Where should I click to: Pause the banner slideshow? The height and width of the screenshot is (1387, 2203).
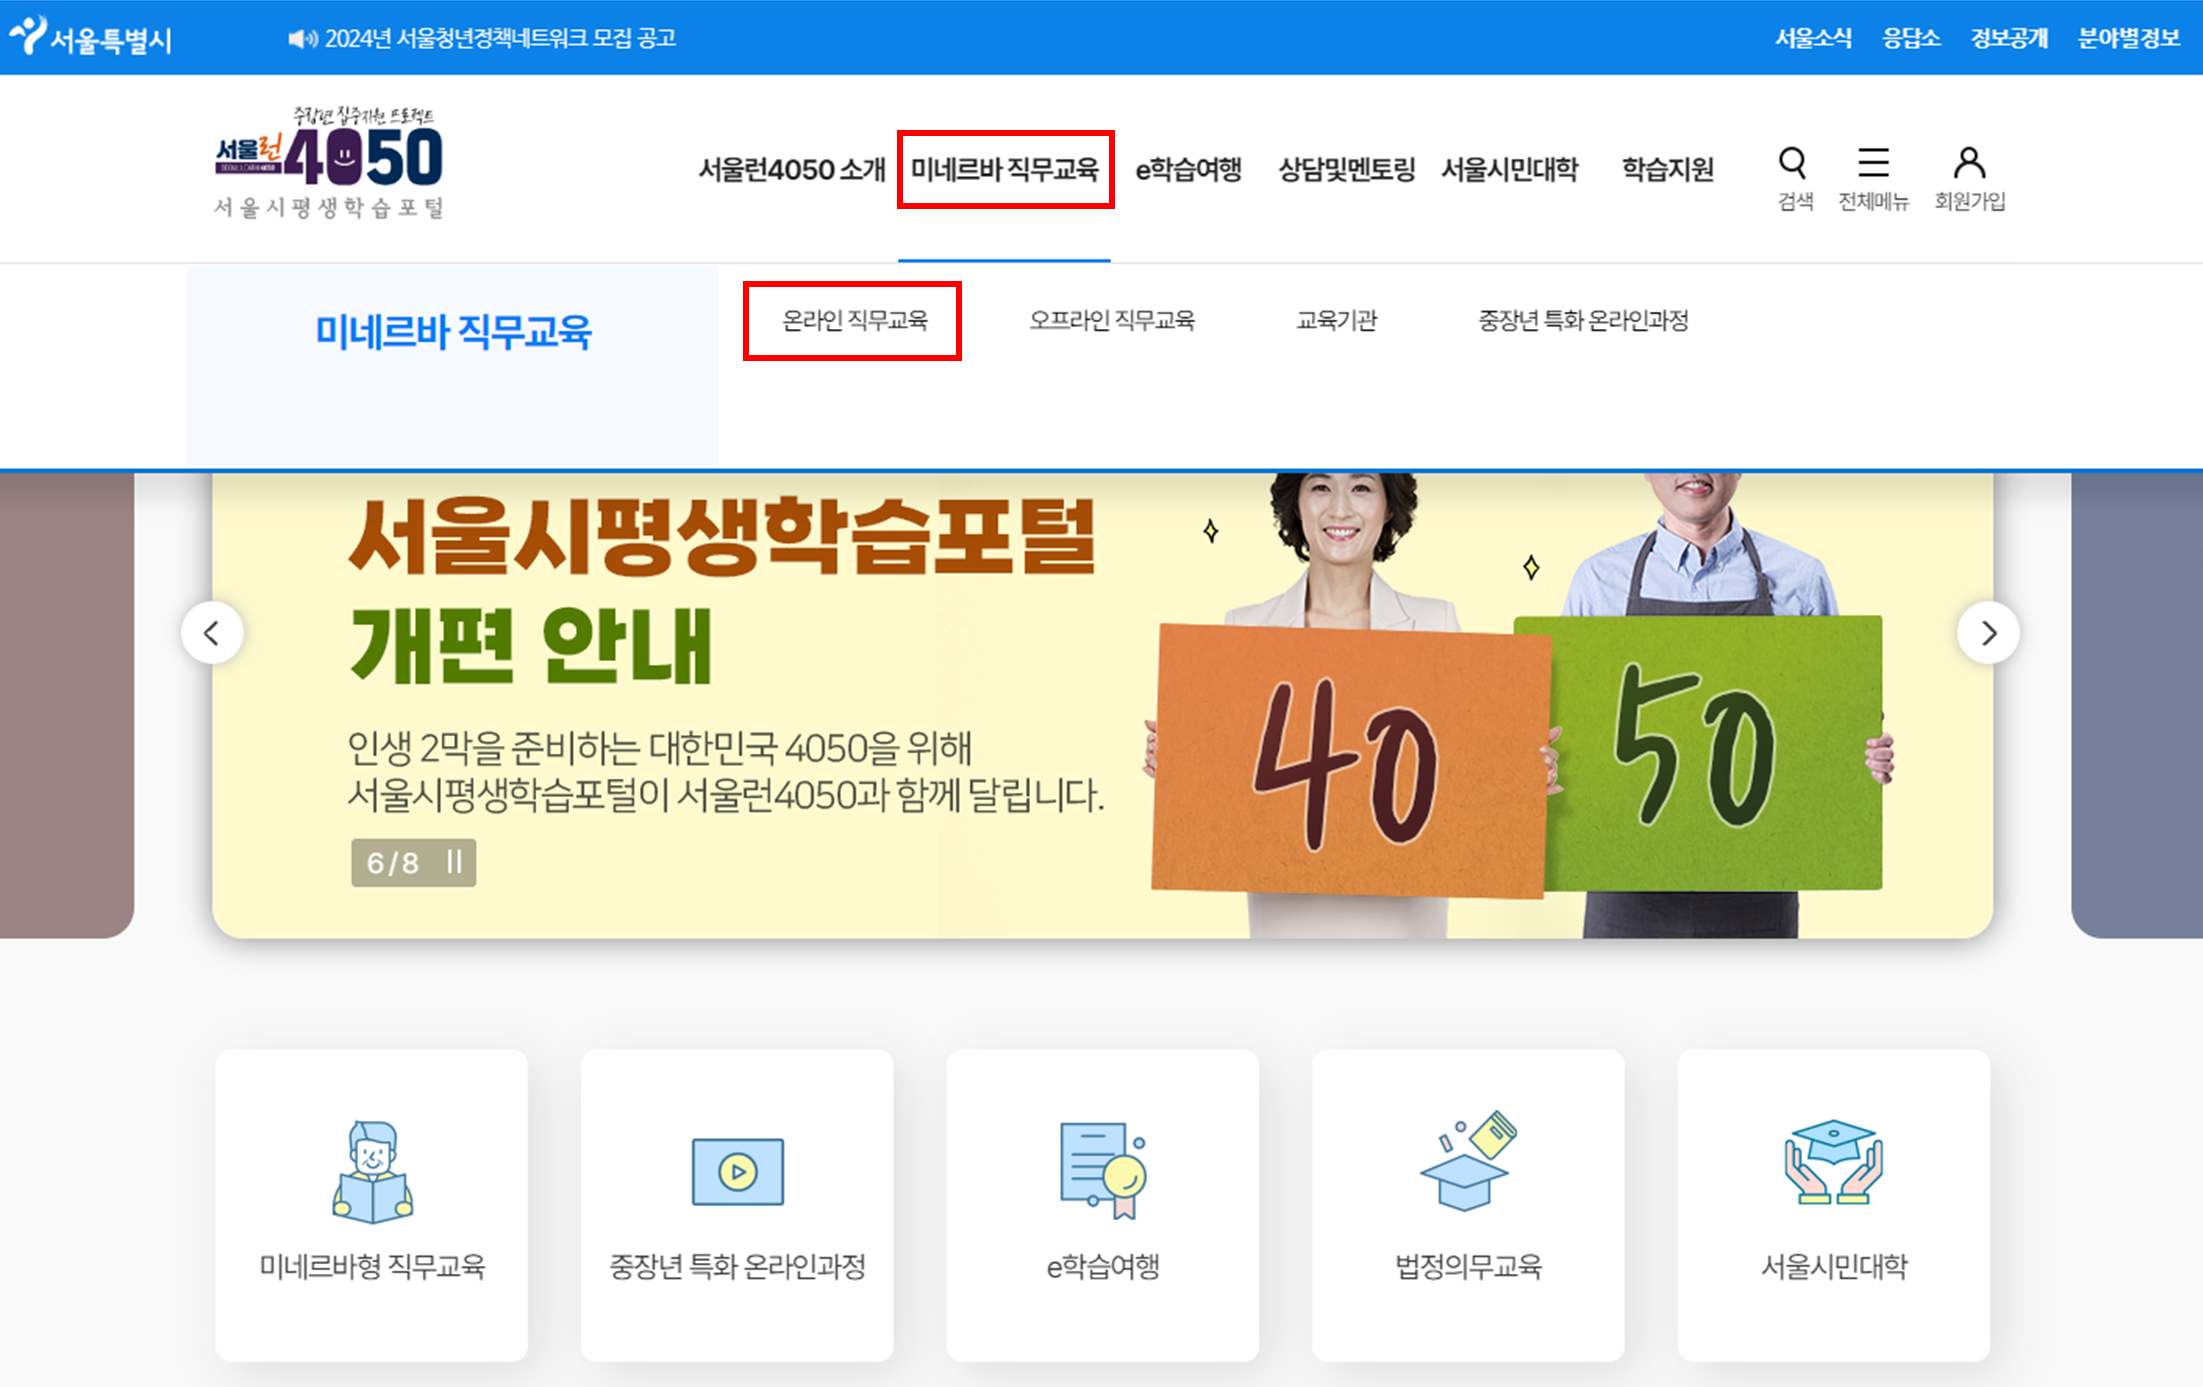tap(453, 861)
